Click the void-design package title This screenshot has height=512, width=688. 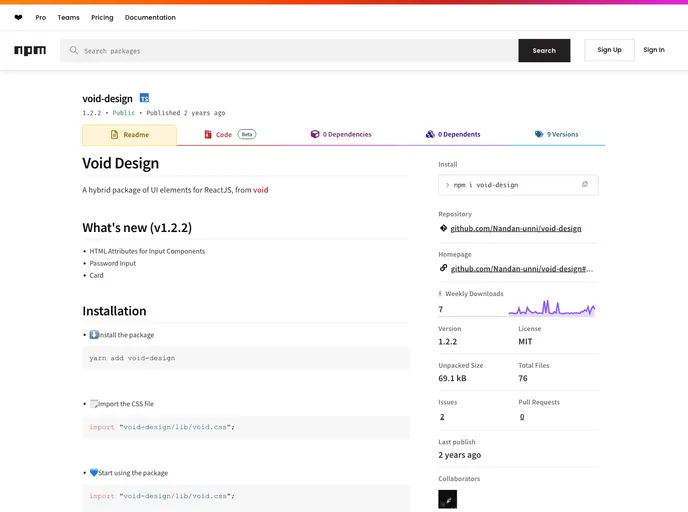click(x=108, y=99)
